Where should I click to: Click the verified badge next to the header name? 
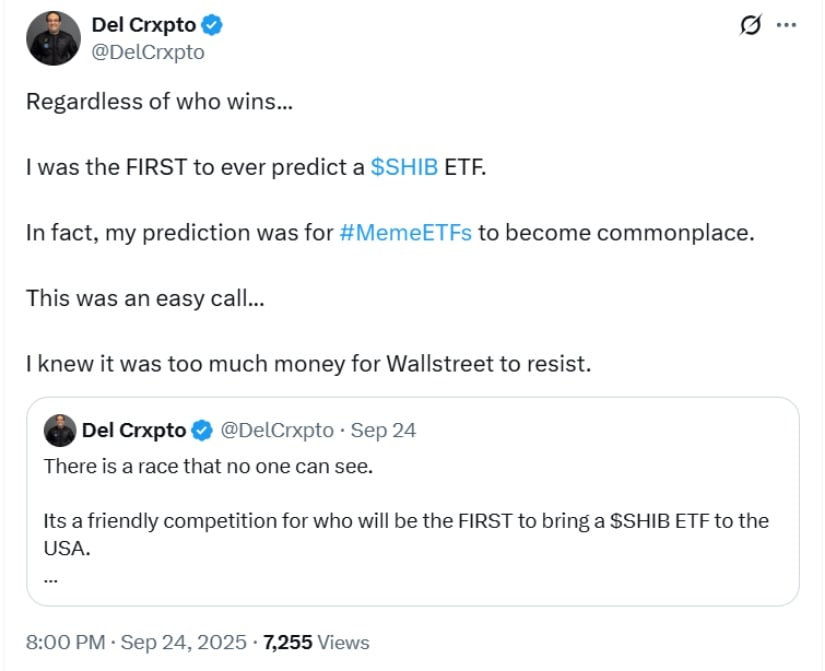click(213, 26)
